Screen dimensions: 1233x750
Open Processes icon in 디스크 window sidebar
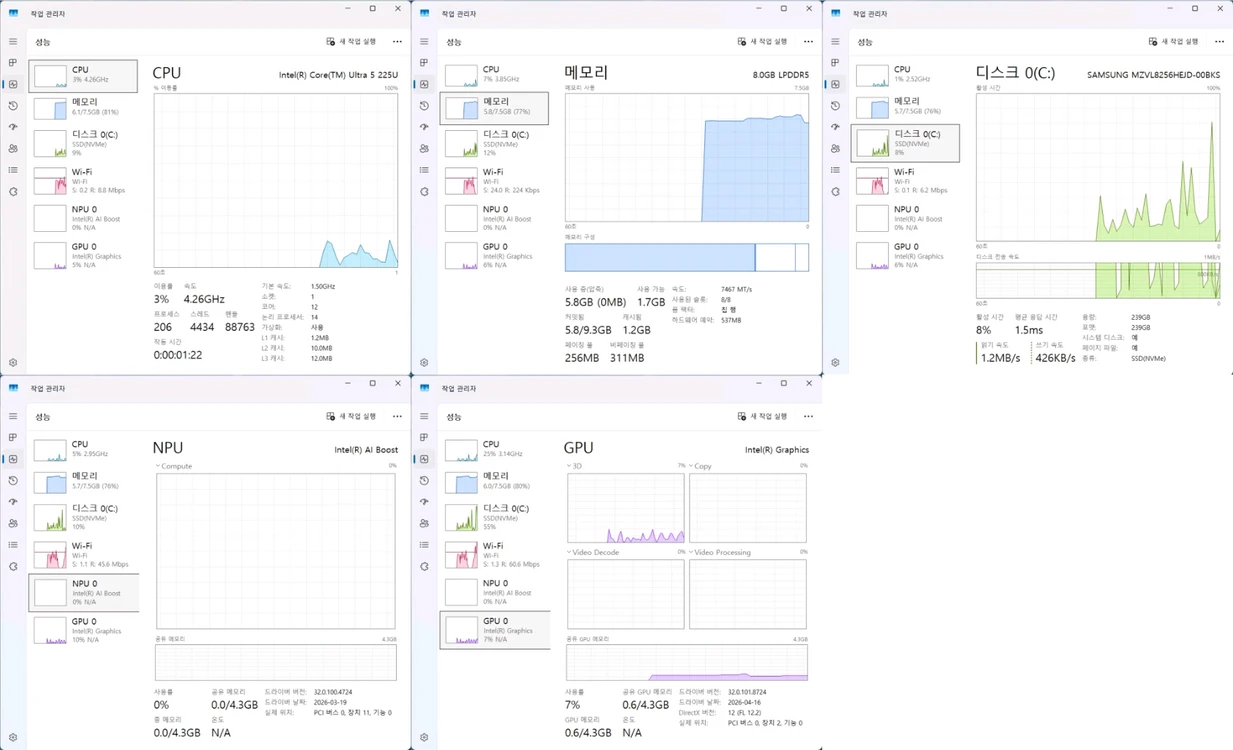pyautogui.click(x=836, y=63)
